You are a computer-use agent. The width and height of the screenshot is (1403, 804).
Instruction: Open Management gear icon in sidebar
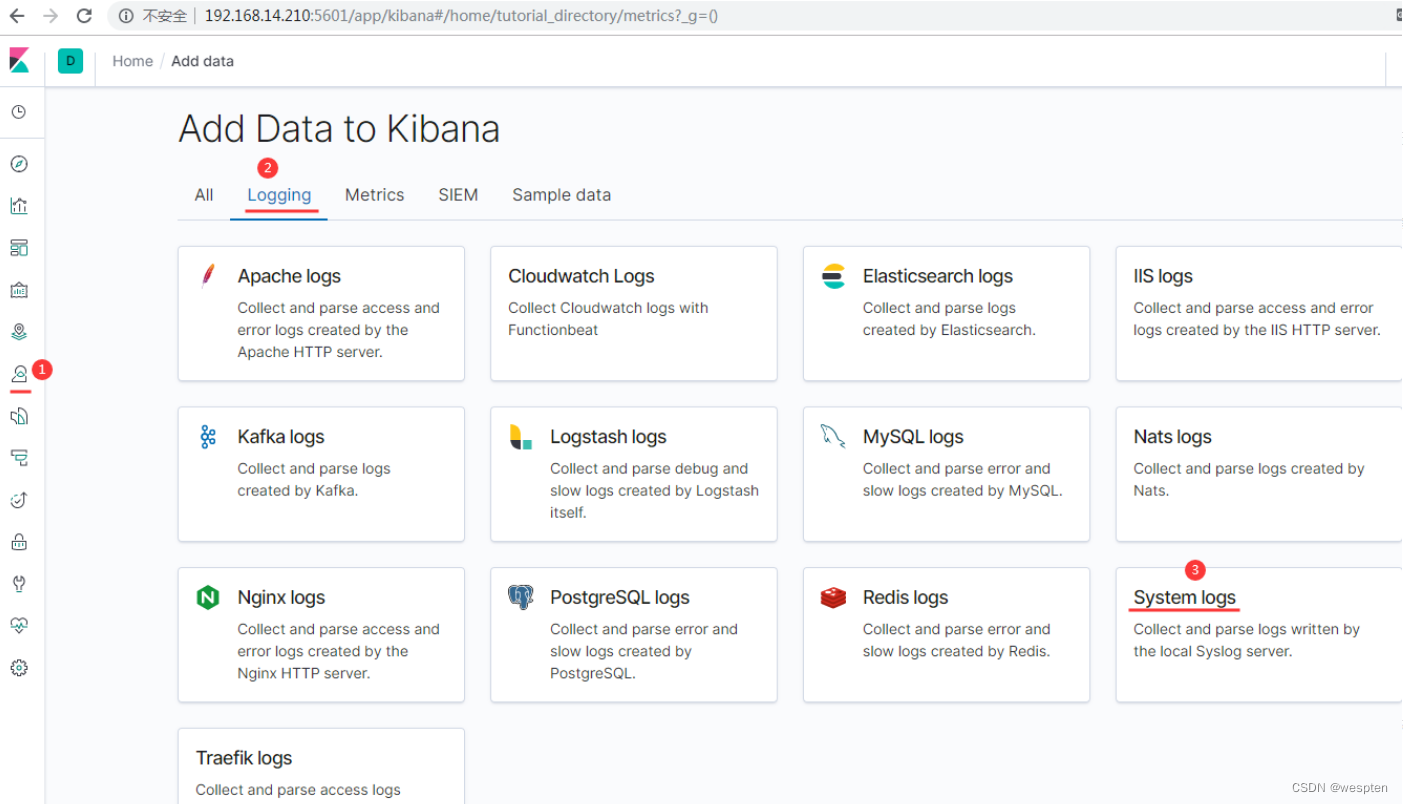pyautogui.click(x=19, y=667)
